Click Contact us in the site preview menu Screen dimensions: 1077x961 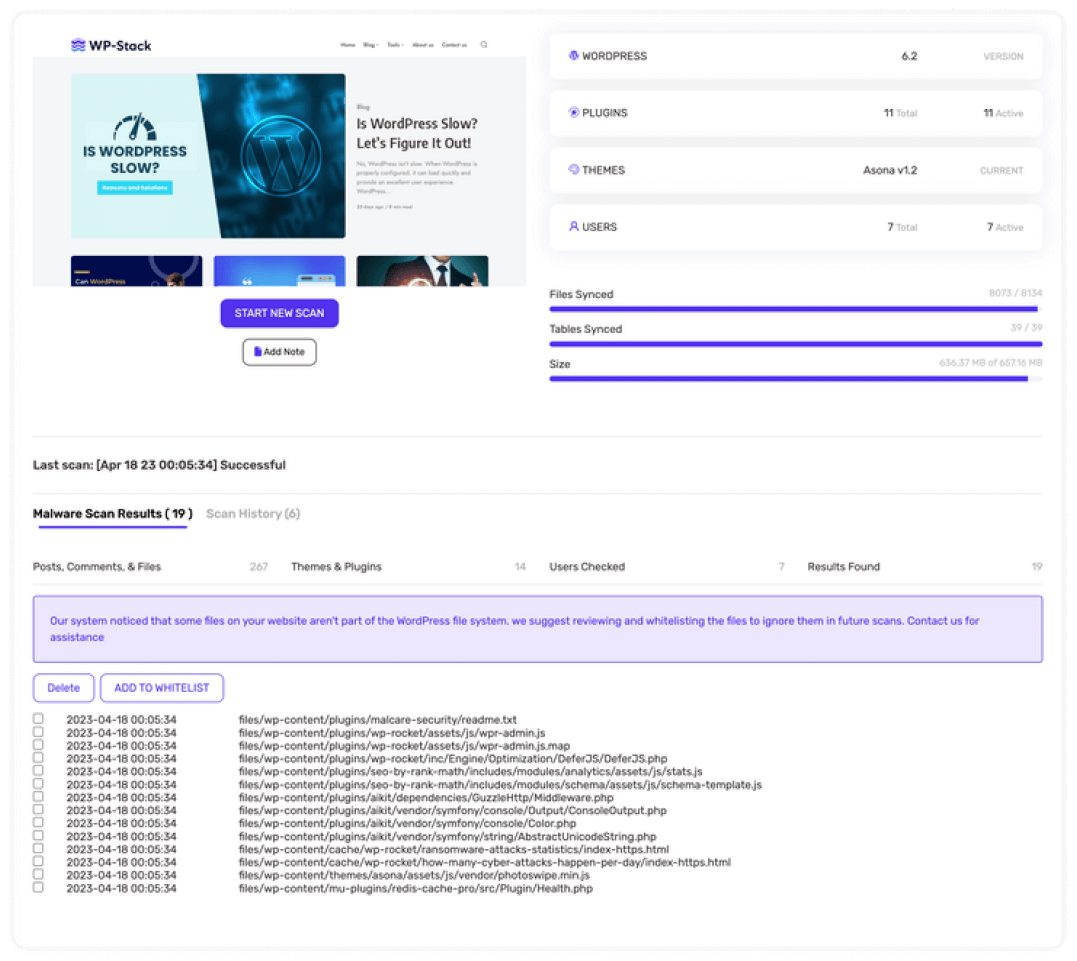click(x=454, y=45)
